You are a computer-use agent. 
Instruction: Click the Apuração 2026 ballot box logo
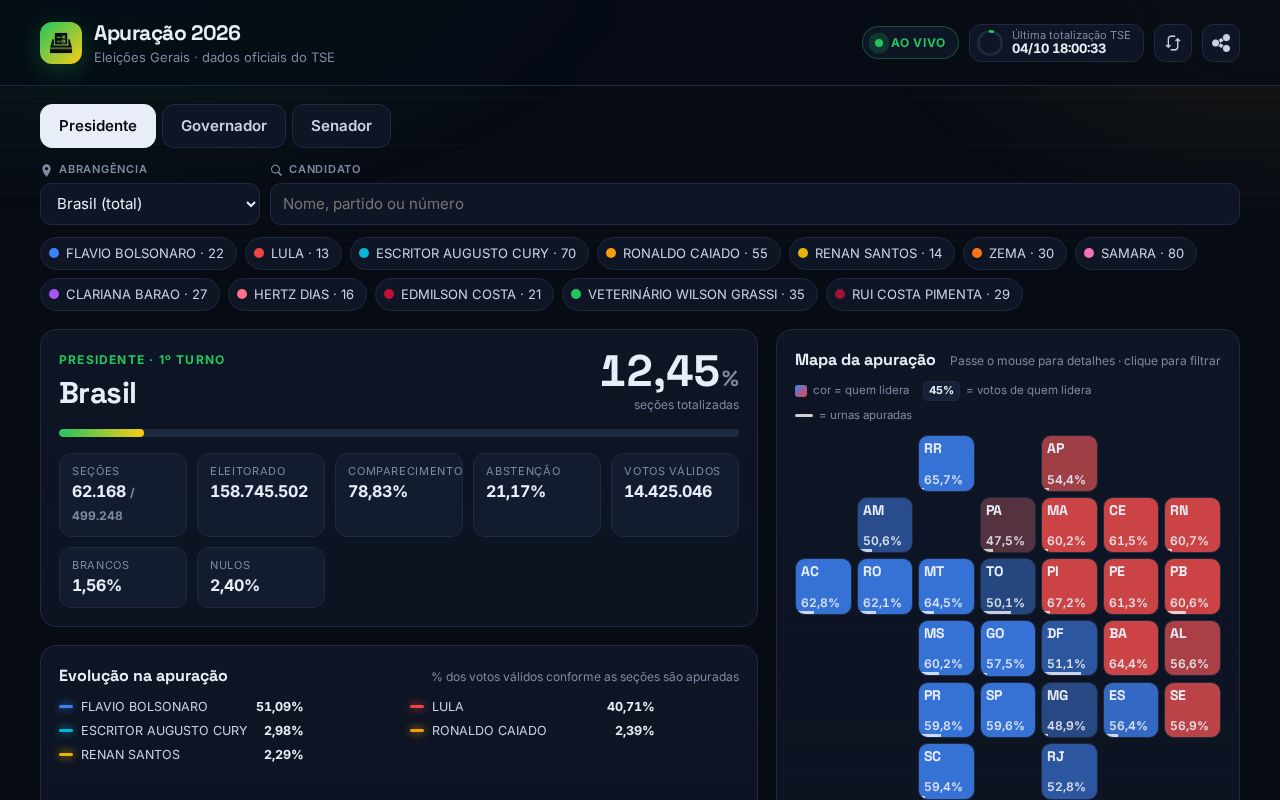click(61, 43)
